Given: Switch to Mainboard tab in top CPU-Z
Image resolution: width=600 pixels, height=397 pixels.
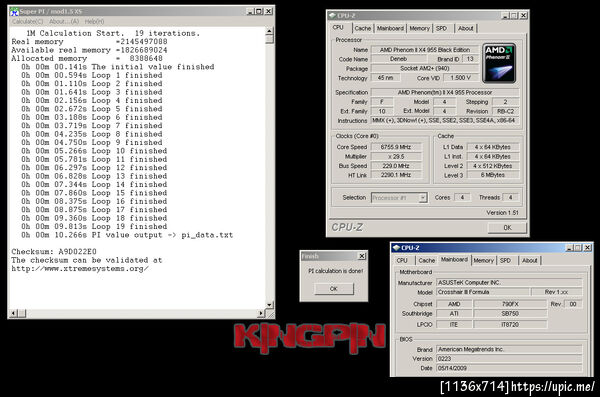Looking at the screenshot, I should pos(390,28).
